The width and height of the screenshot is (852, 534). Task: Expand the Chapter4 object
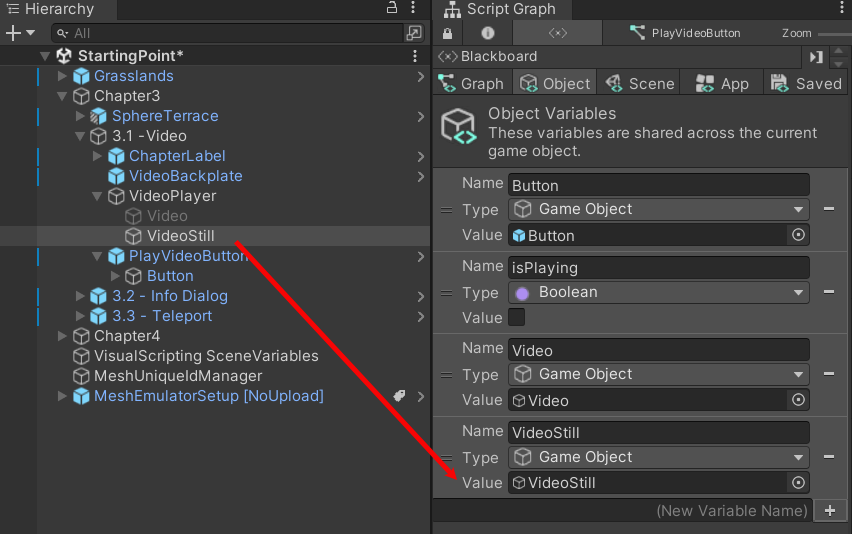click(62, 336)
